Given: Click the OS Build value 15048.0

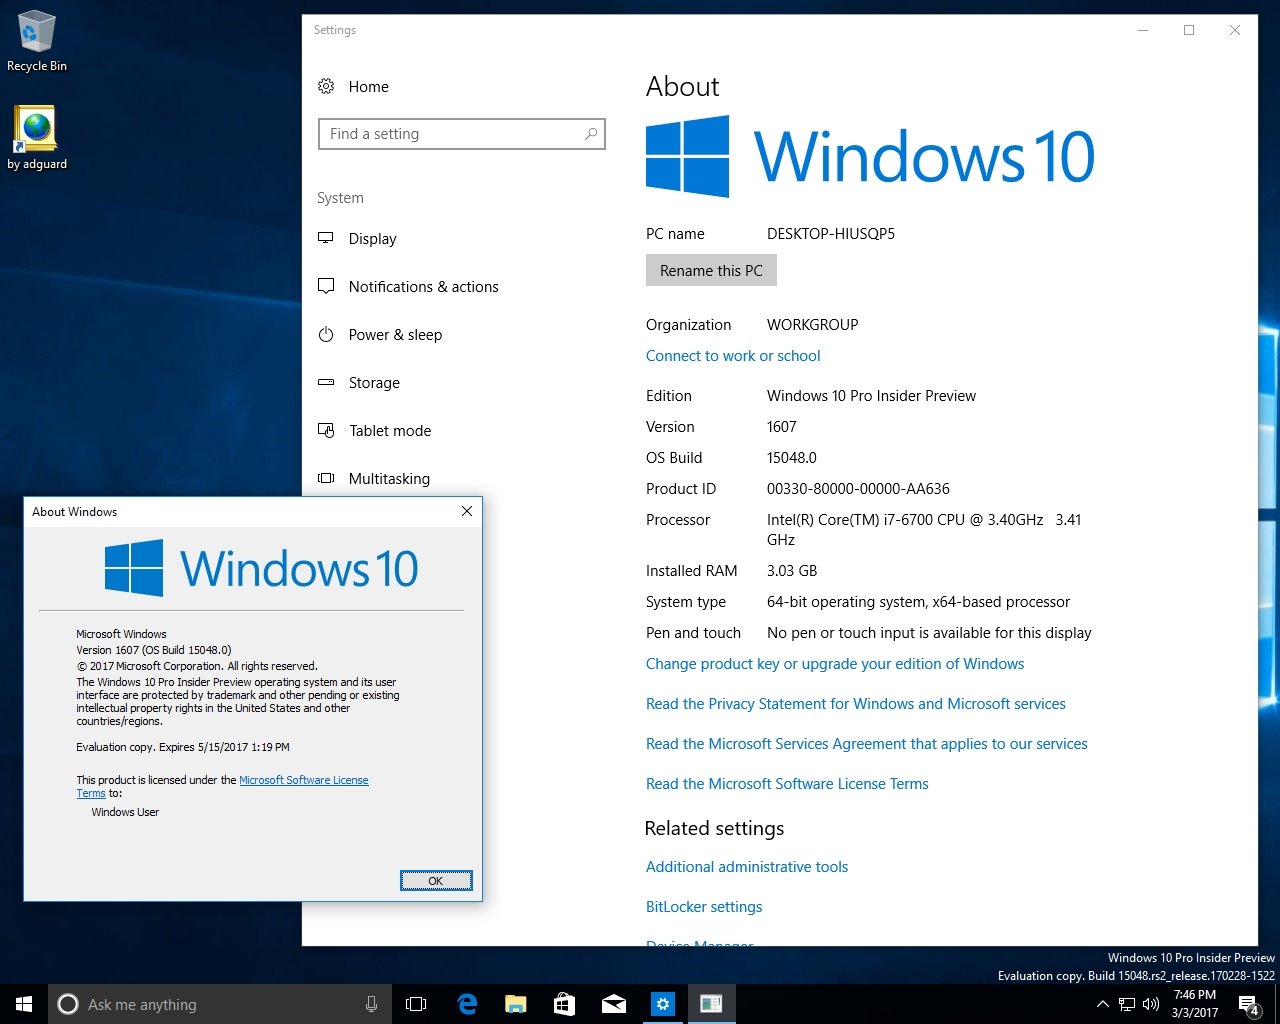Looking at the screenshot, I should click(x=792, y=458).
